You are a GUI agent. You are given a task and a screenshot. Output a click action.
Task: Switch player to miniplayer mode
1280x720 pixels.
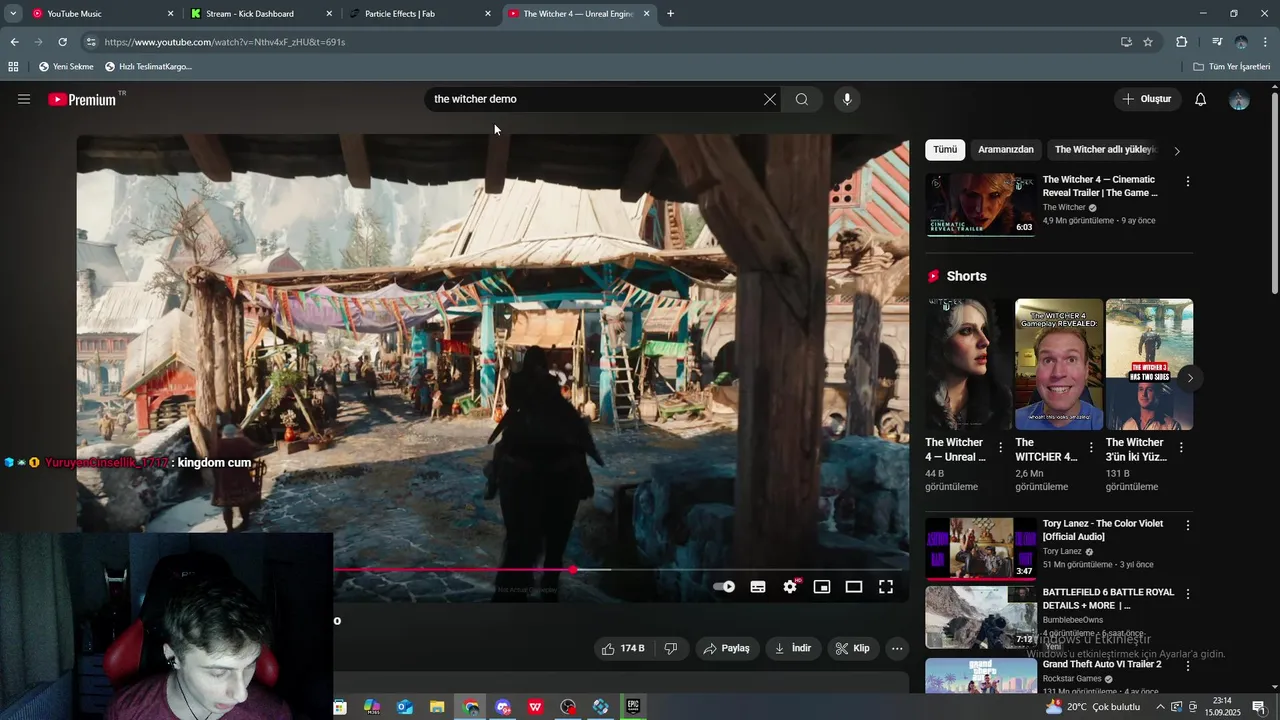(822, 587)
